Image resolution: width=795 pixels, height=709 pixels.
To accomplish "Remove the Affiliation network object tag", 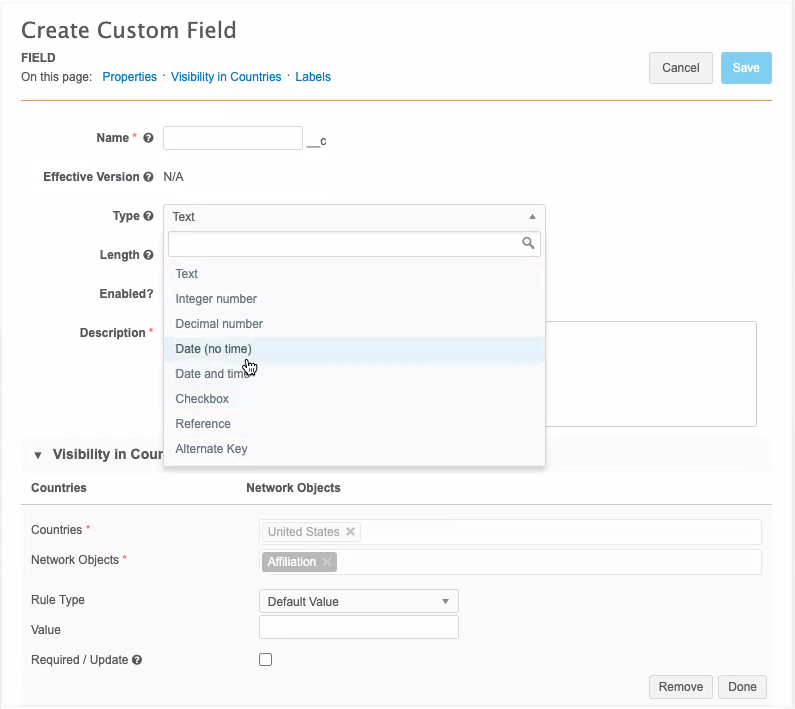I will pyautogui.click(x=327, y=562).
